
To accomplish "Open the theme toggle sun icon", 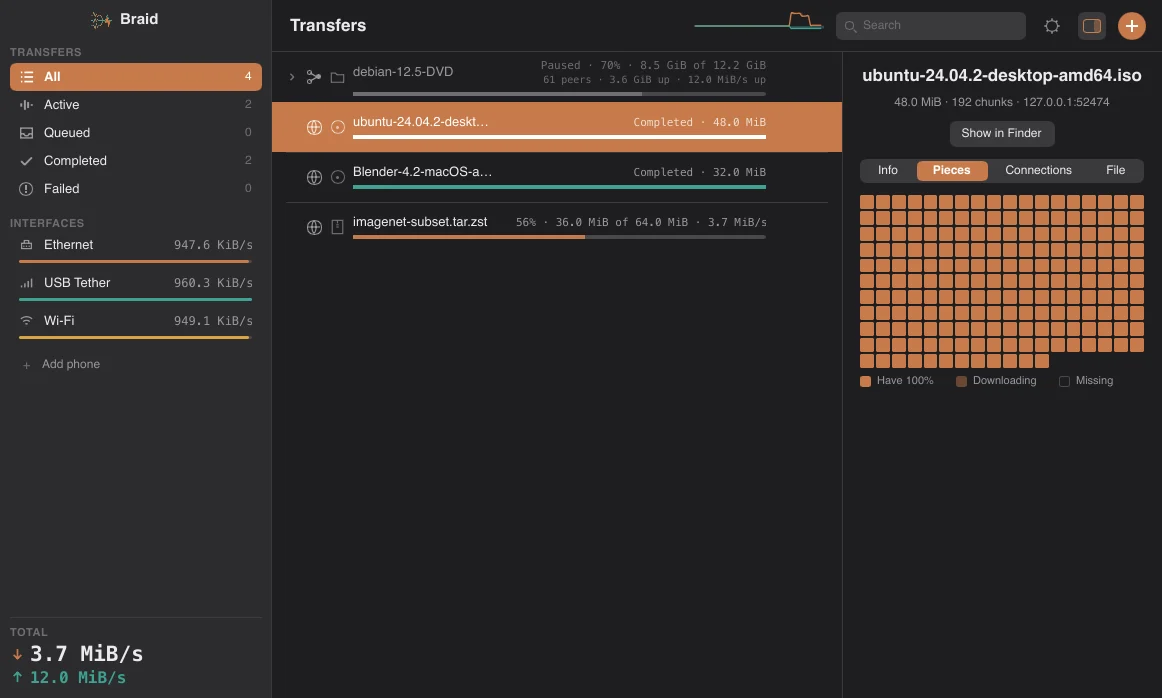I will (x=1052, y=26).
